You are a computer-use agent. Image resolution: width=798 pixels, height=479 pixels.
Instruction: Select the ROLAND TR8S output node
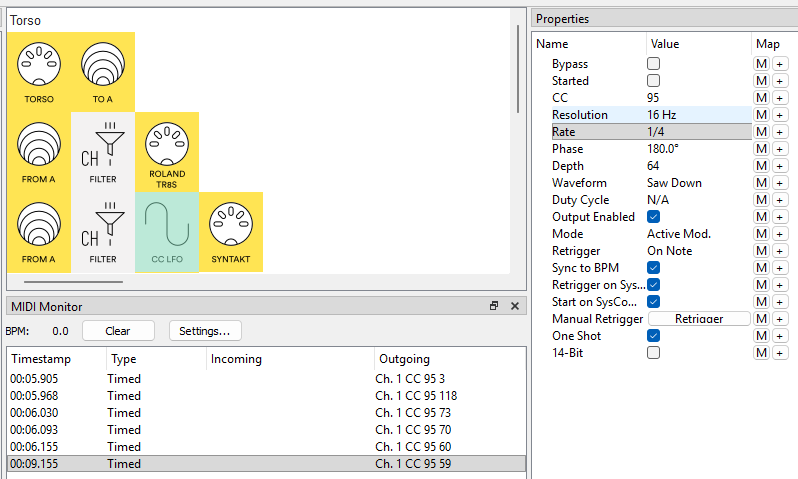(167, 152)
